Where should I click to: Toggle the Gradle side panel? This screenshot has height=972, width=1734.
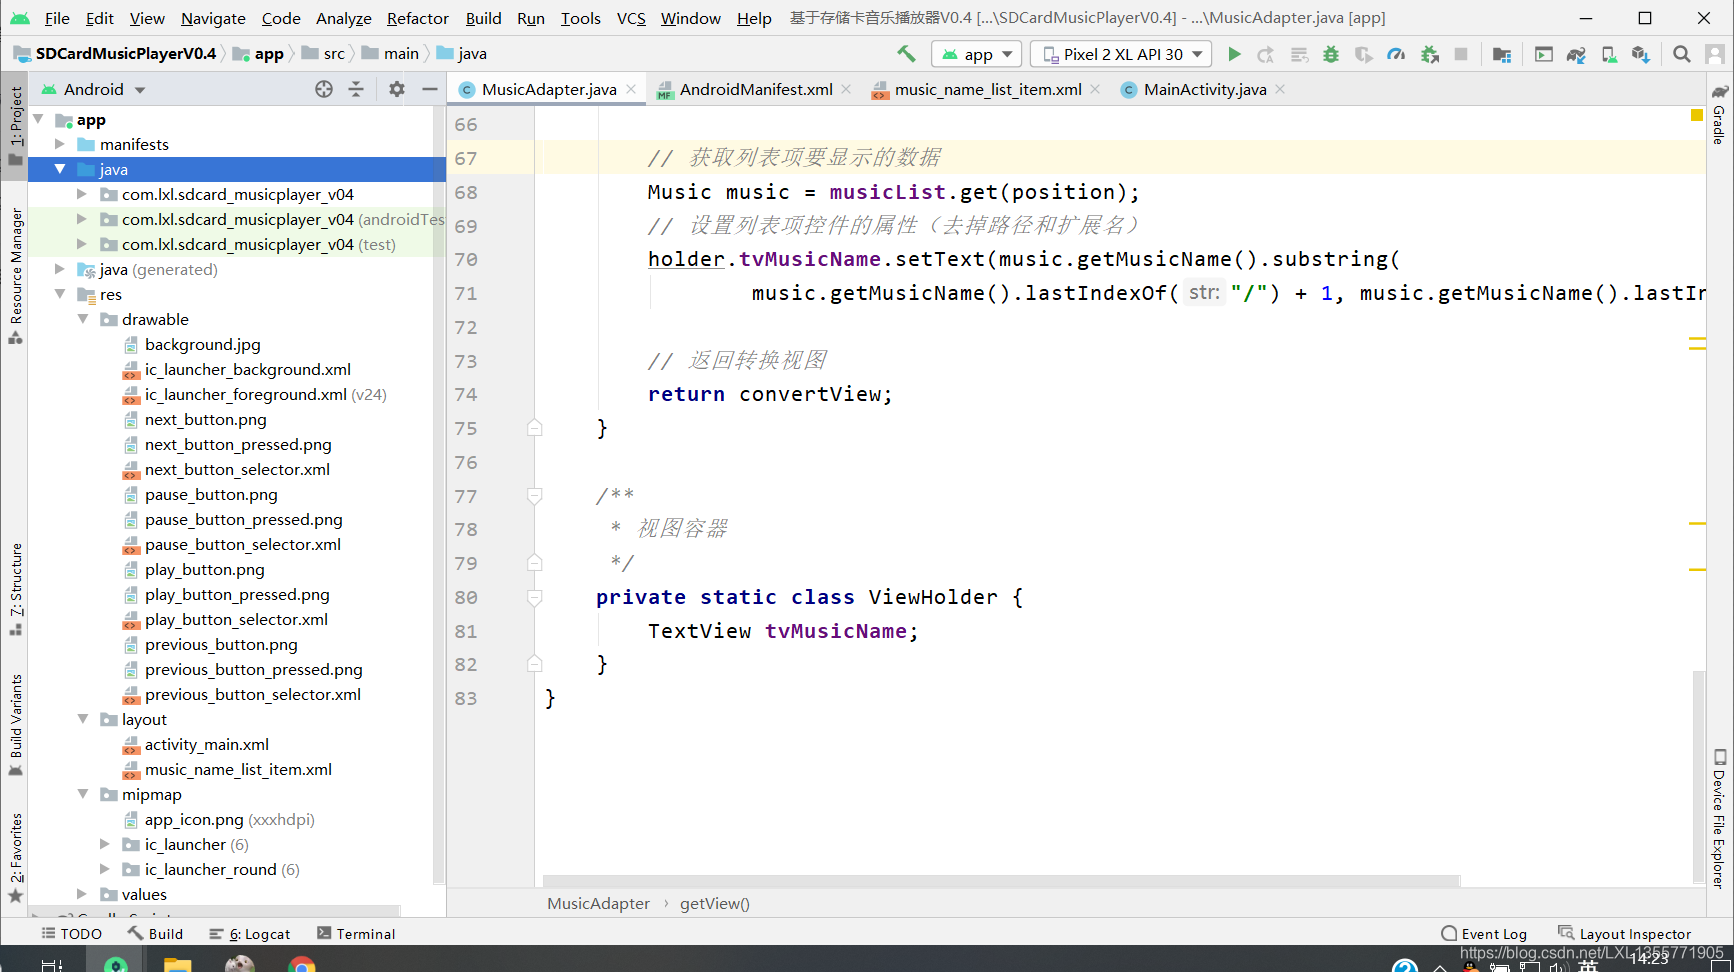point(1719,114)
